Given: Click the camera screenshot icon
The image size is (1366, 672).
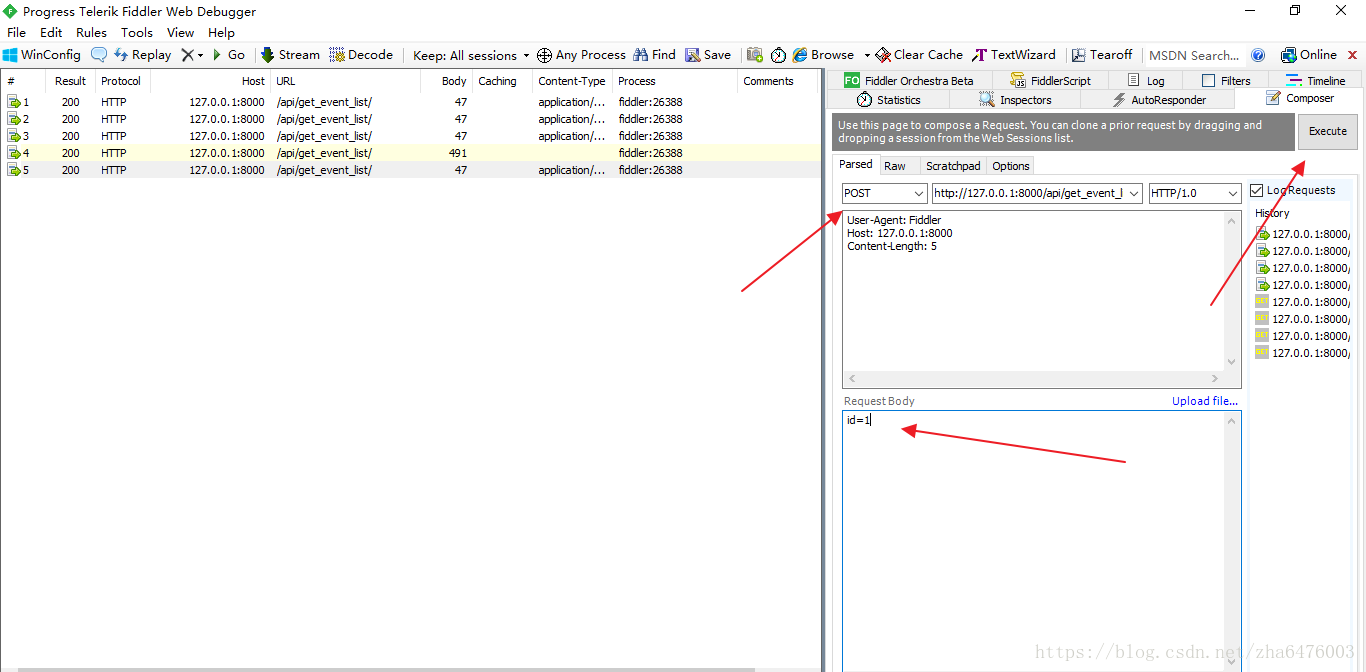Looking at the screenshot, I should [755, 55].
